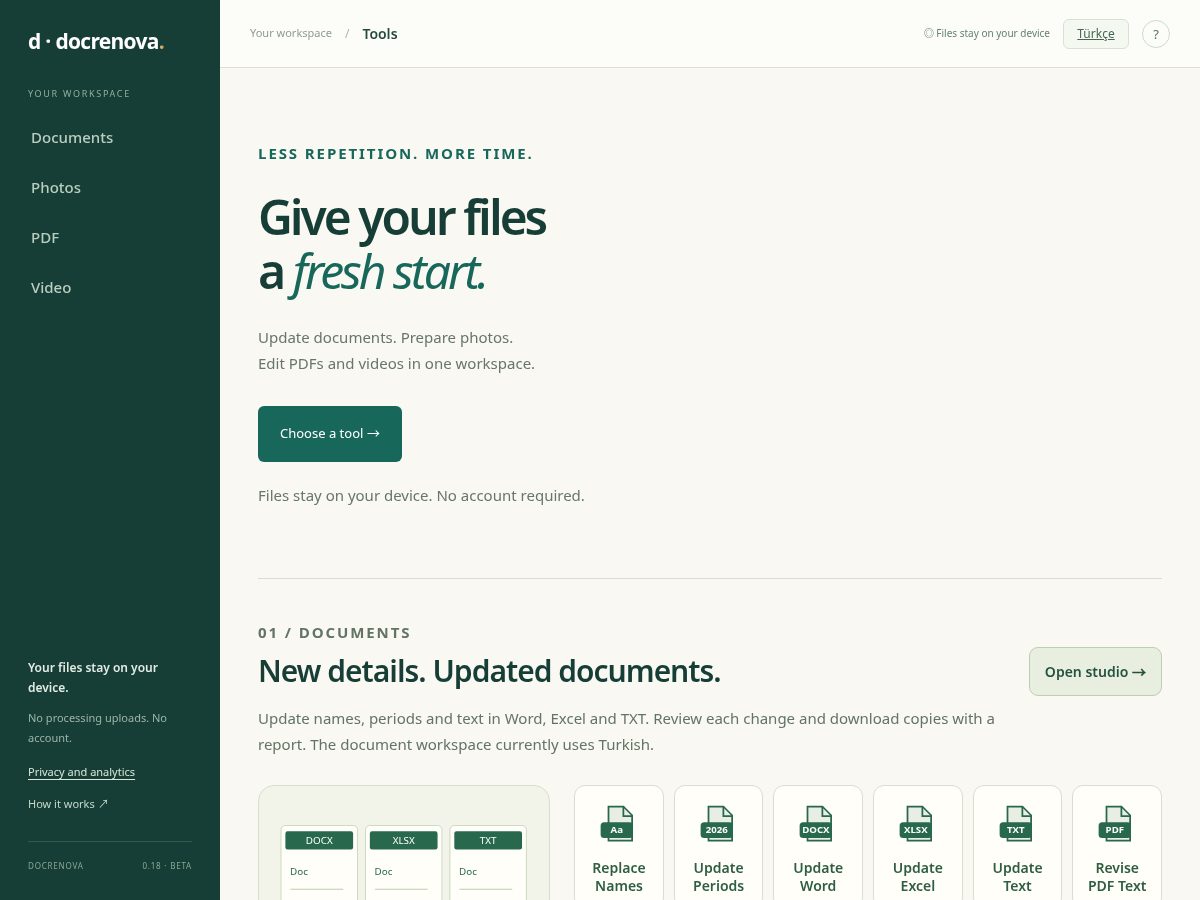Click the Update Text card label
Viewport: 1200px width, 900px height.
(x=1017, y=877)
